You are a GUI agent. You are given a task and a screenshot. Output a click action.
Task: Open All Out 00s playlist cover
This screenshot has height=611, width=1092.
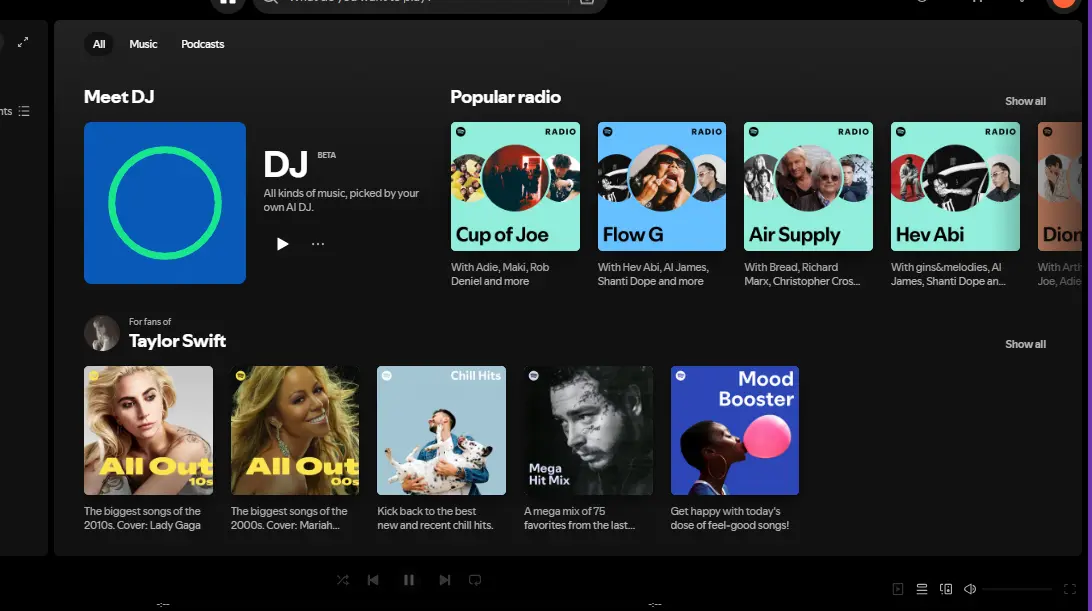tap(295, 431)
